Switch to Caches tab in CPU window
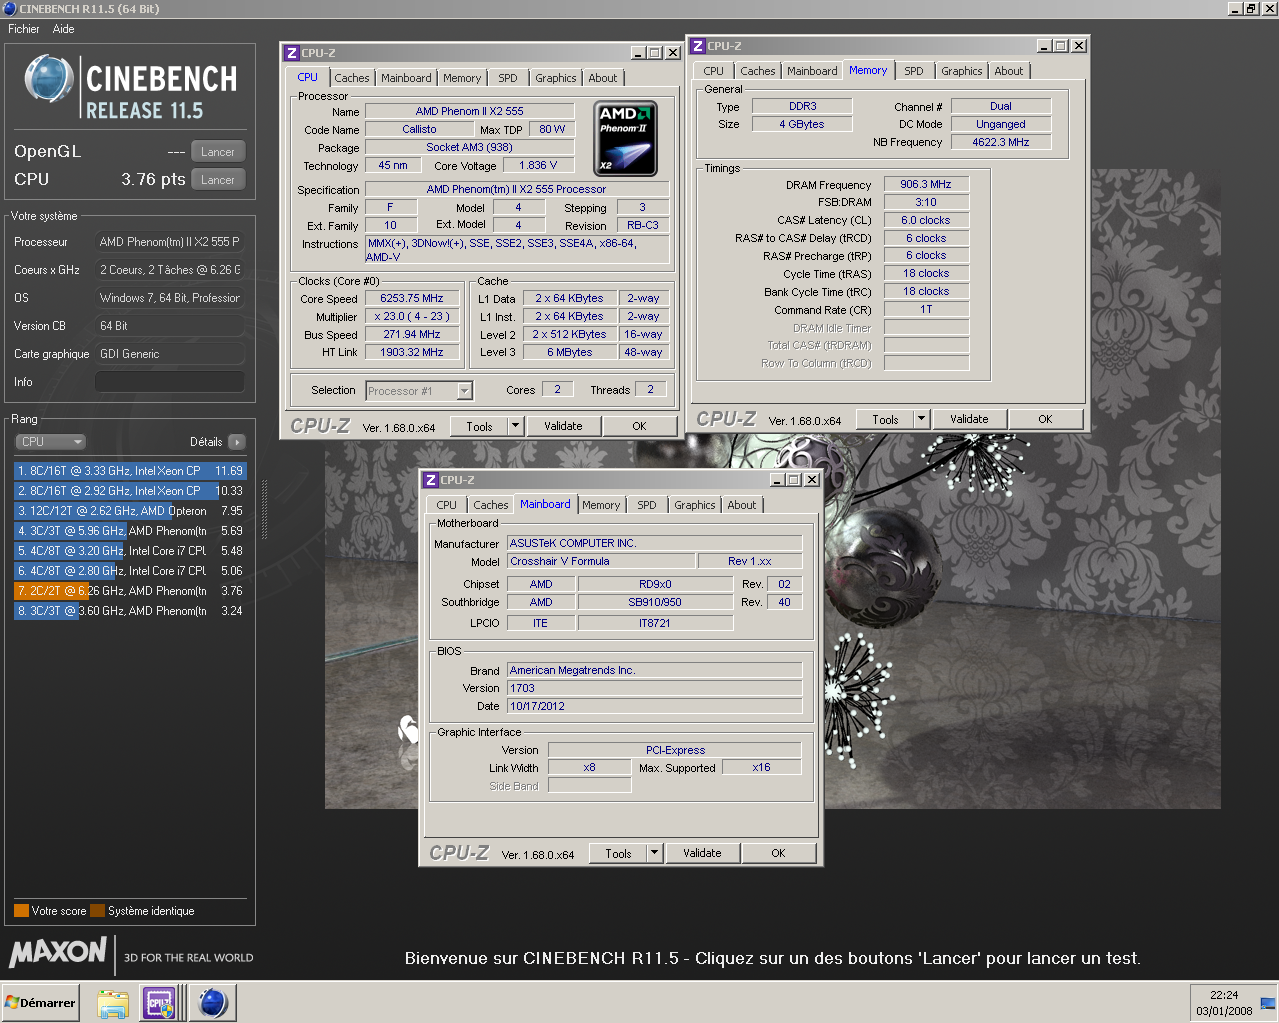The image size is (1279, 1023). [x=352, y=78]
